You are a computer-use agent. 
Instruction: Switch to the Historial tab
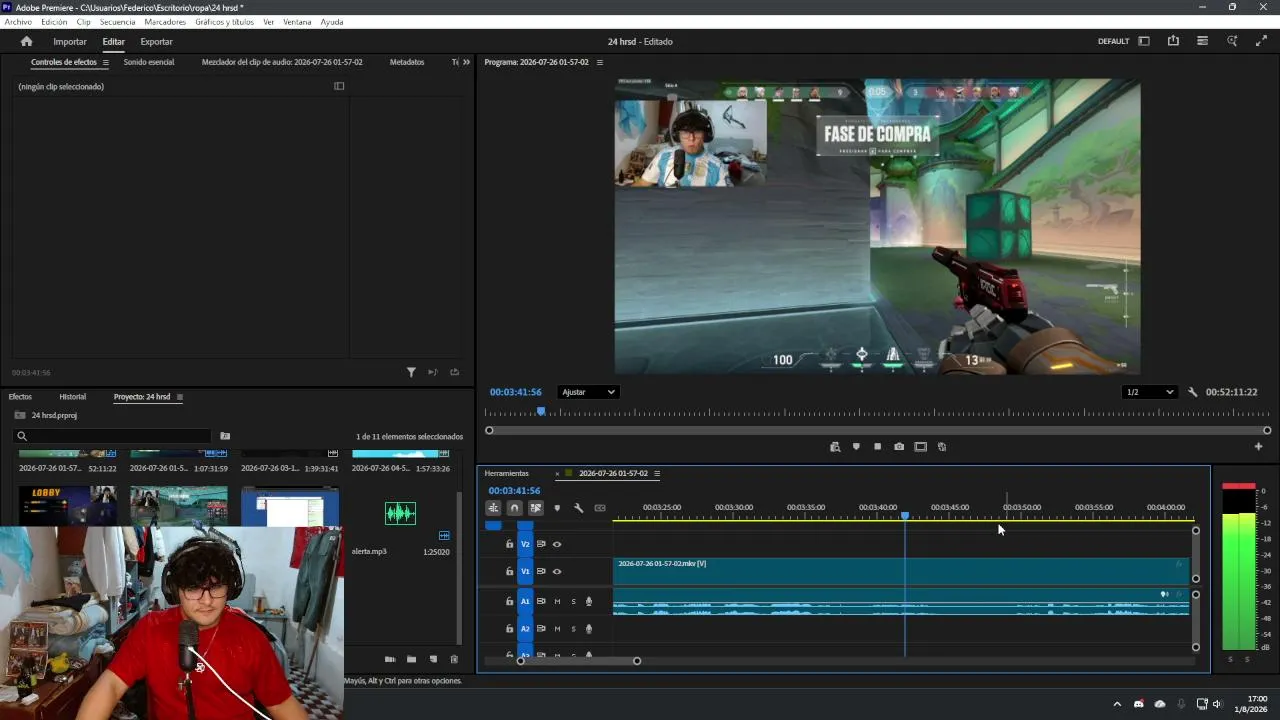point(72,397)
